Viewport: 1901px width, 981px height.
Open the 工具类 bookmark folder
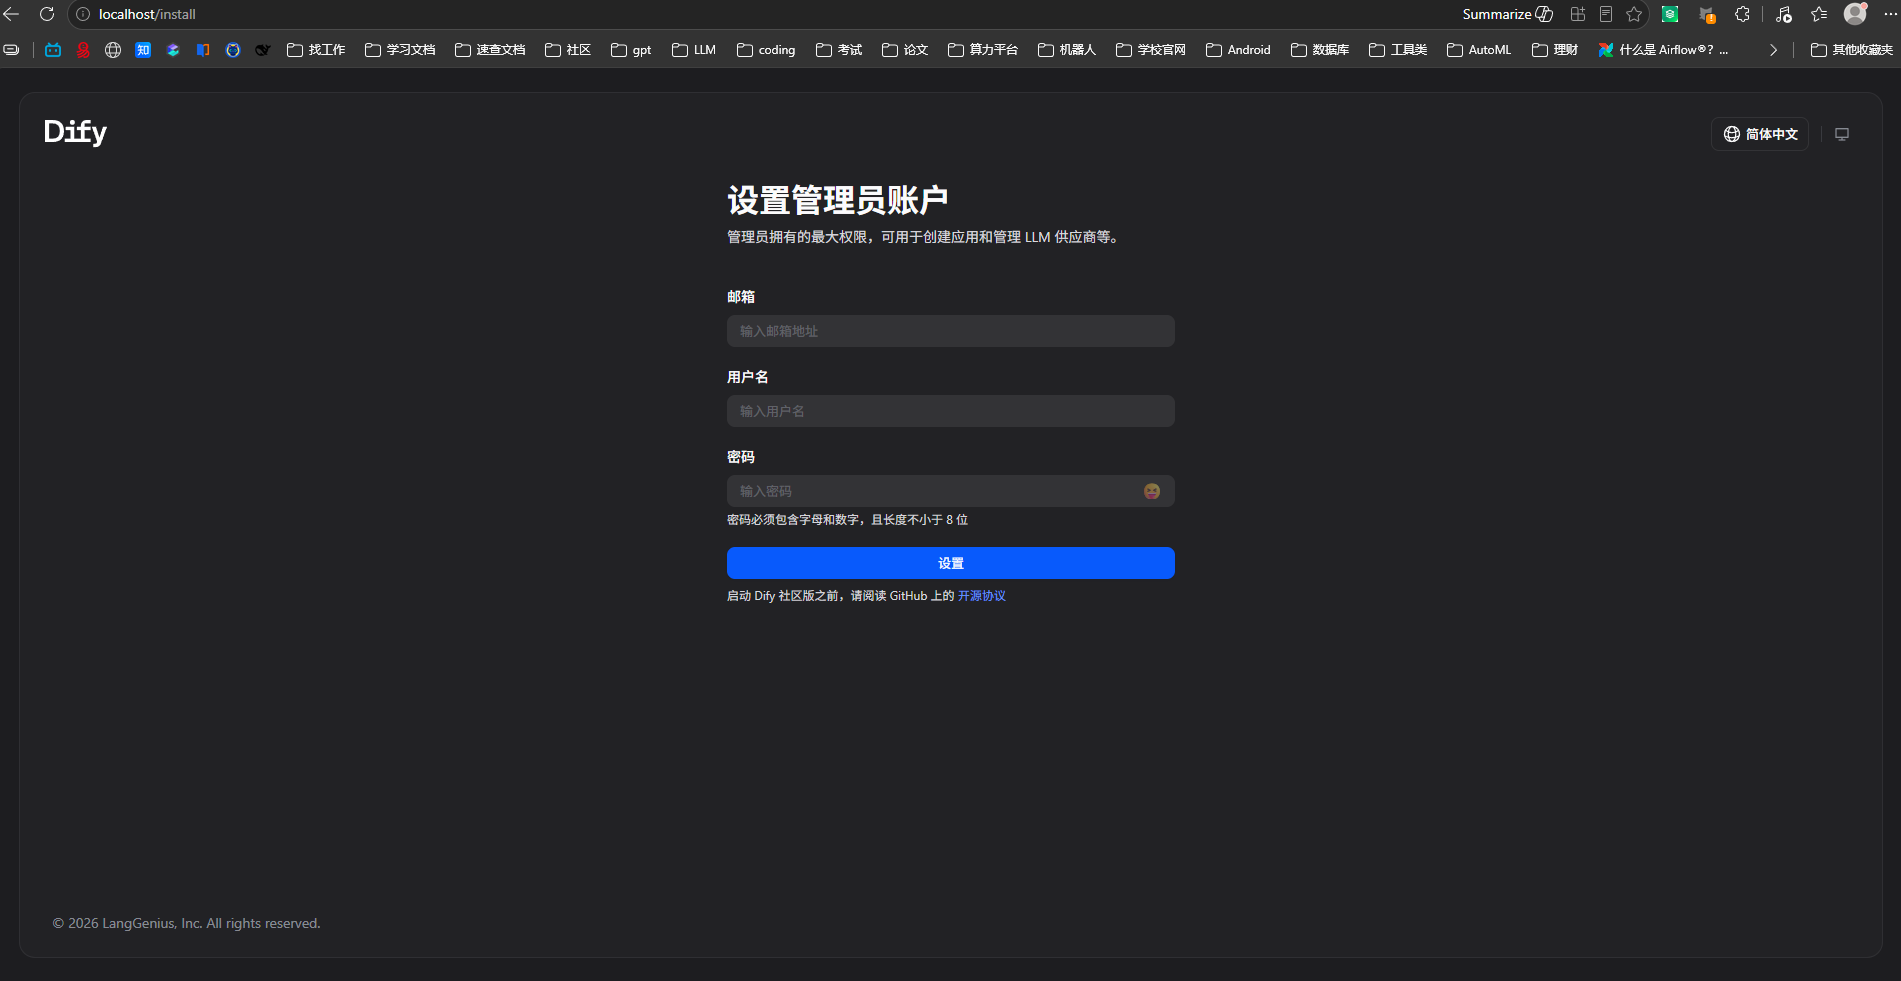[x=1398, y=50]
